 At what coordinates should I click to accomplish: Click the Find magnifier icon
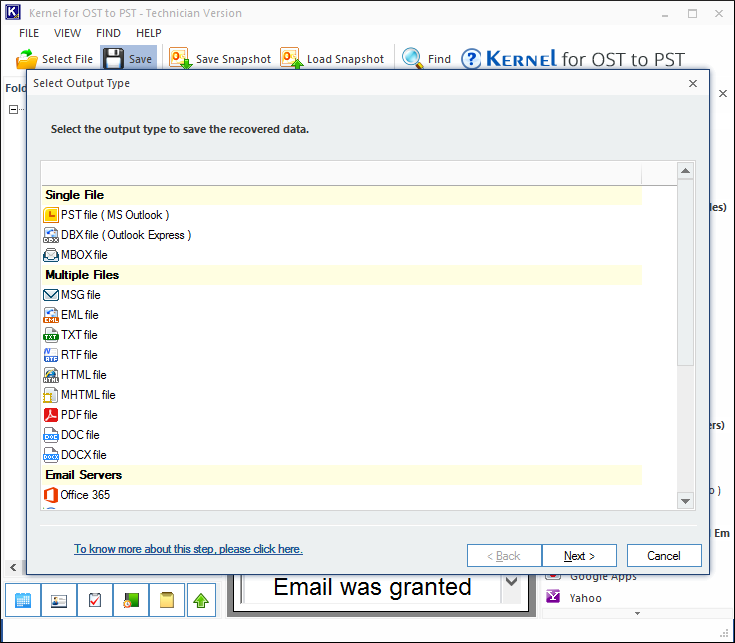point(412,59)
